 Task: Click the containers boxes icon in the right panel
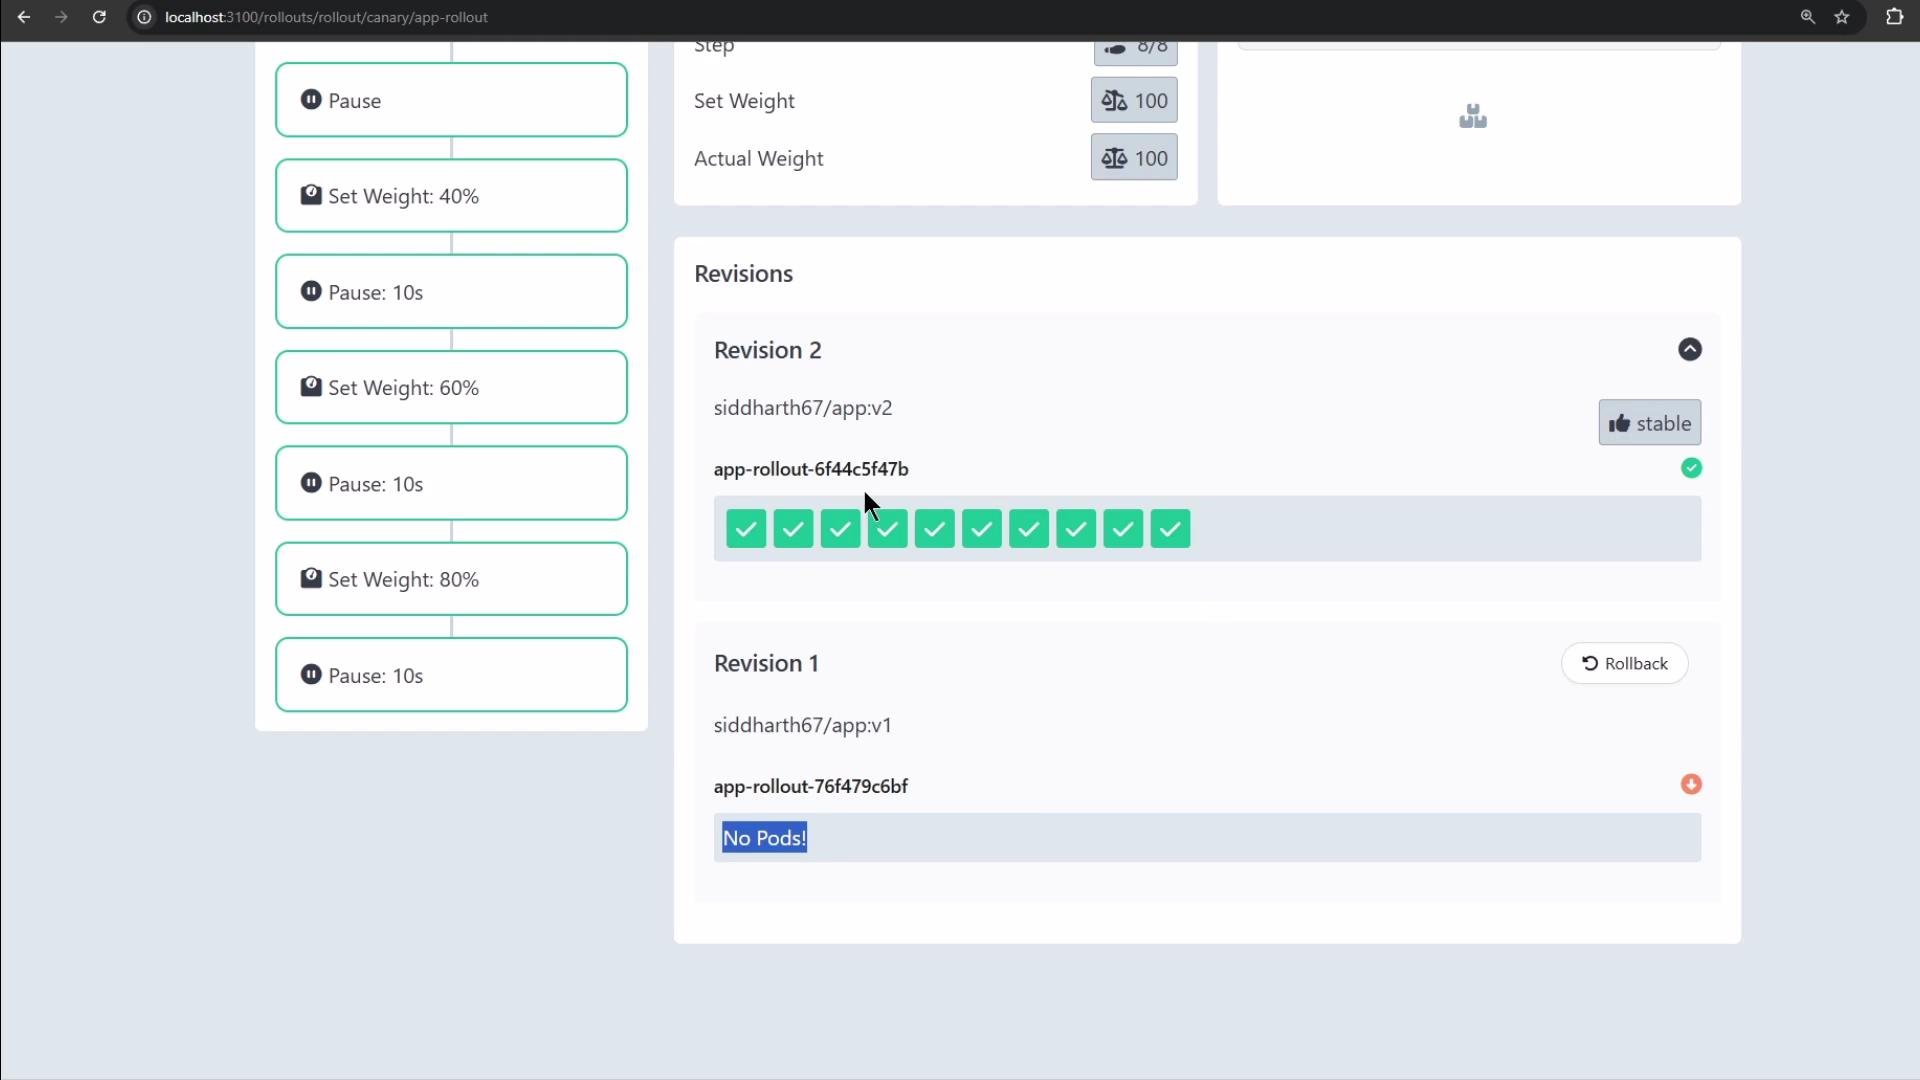coord(1472,117)
